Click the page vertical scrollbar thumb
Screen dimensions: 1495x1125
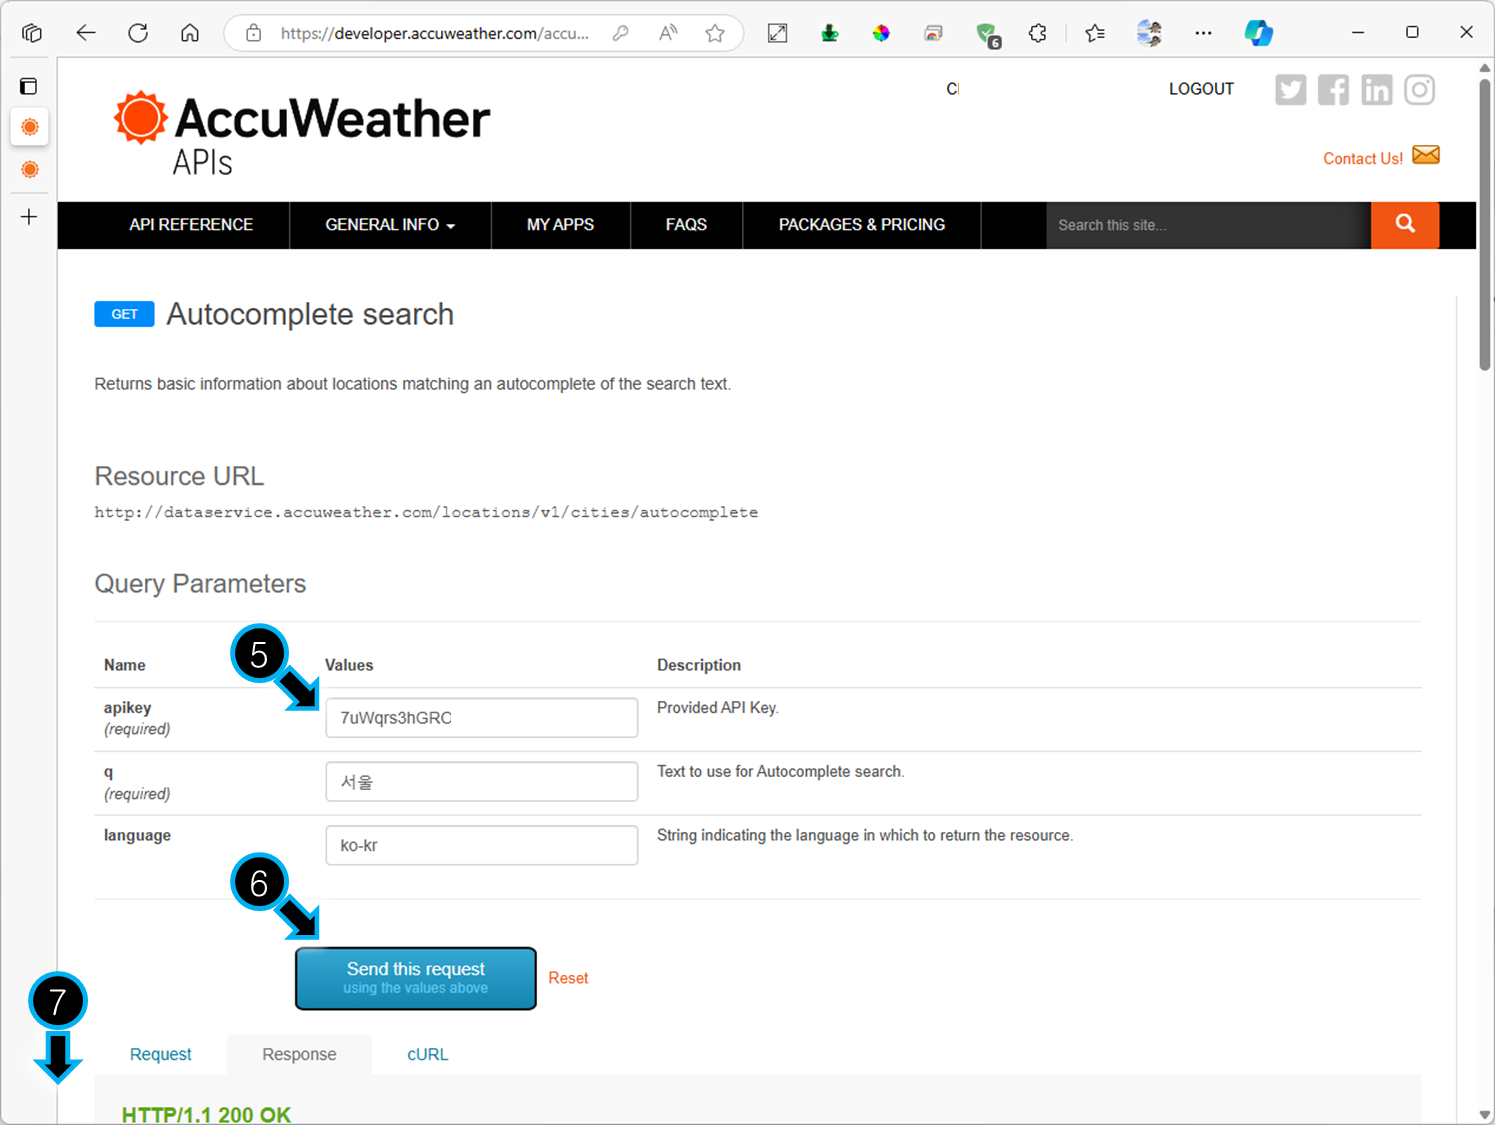(1485, 225)
